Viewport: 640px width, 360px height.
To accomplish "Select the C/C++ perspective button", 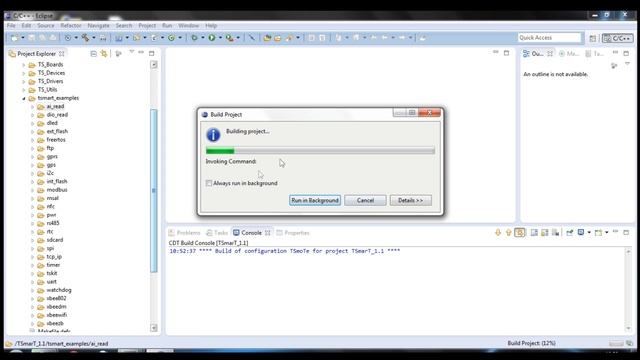I will pyautogui.click(x=618, y=38).
